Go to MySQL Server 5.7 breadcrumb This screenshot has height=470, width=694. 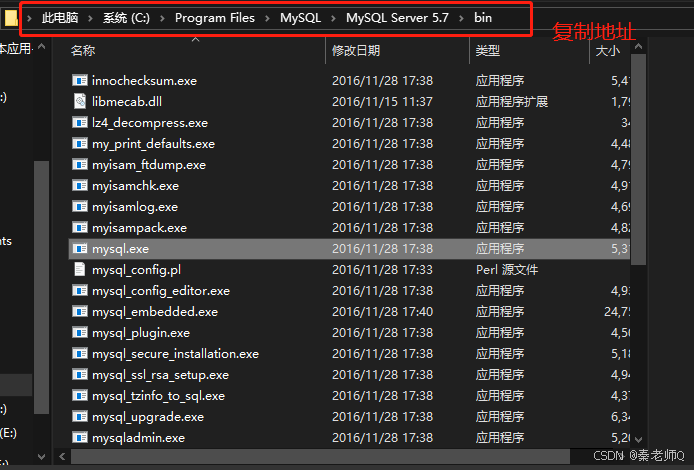point(397,18)
